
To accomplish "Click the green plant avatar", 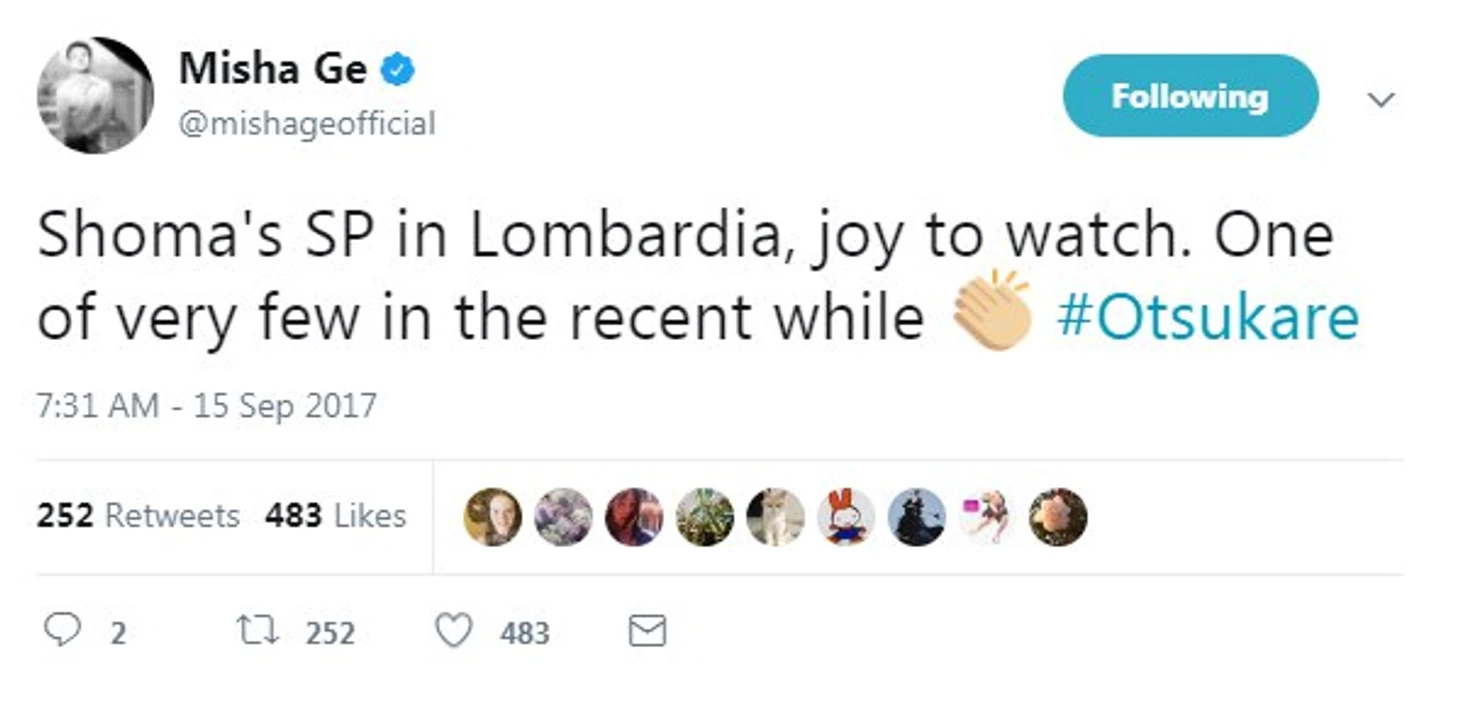I will click(704, 517).
